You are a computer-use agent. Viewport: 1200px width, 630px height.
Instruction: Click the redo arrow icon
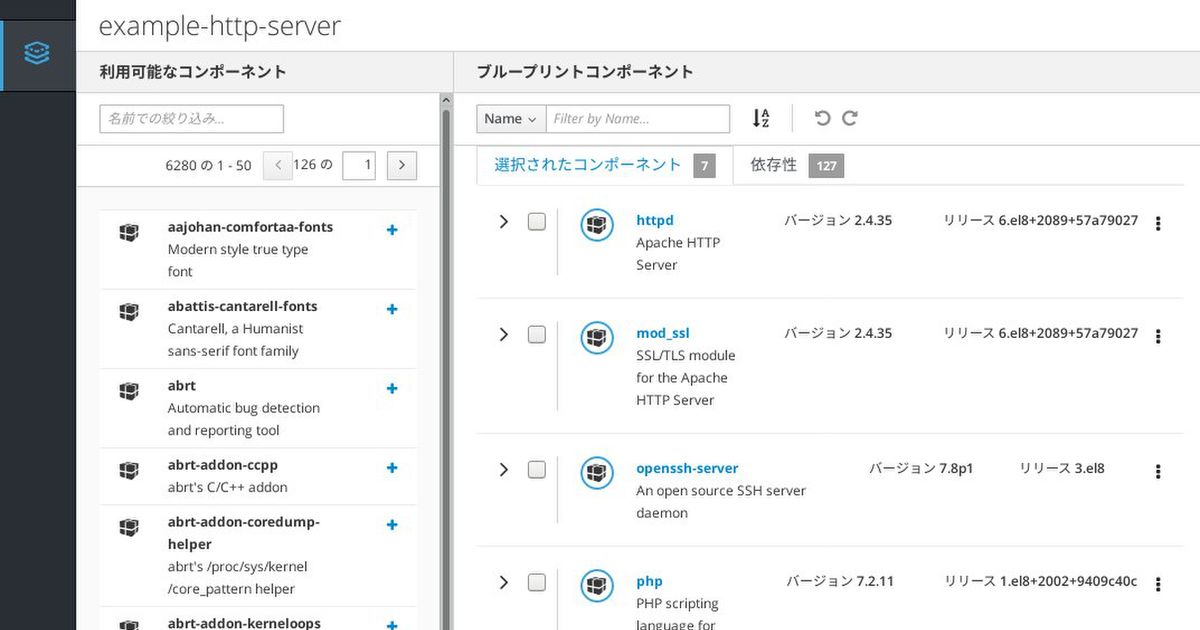point(850,118)
